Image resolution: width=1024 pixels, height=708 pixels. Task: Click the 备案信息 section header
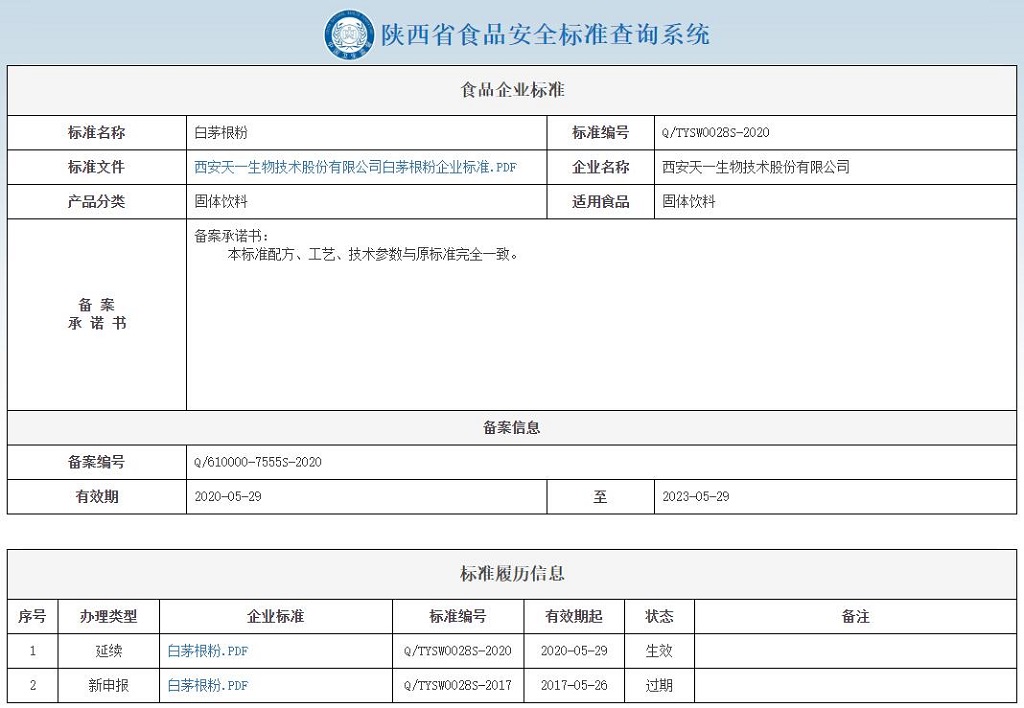(x=511, y=427)
